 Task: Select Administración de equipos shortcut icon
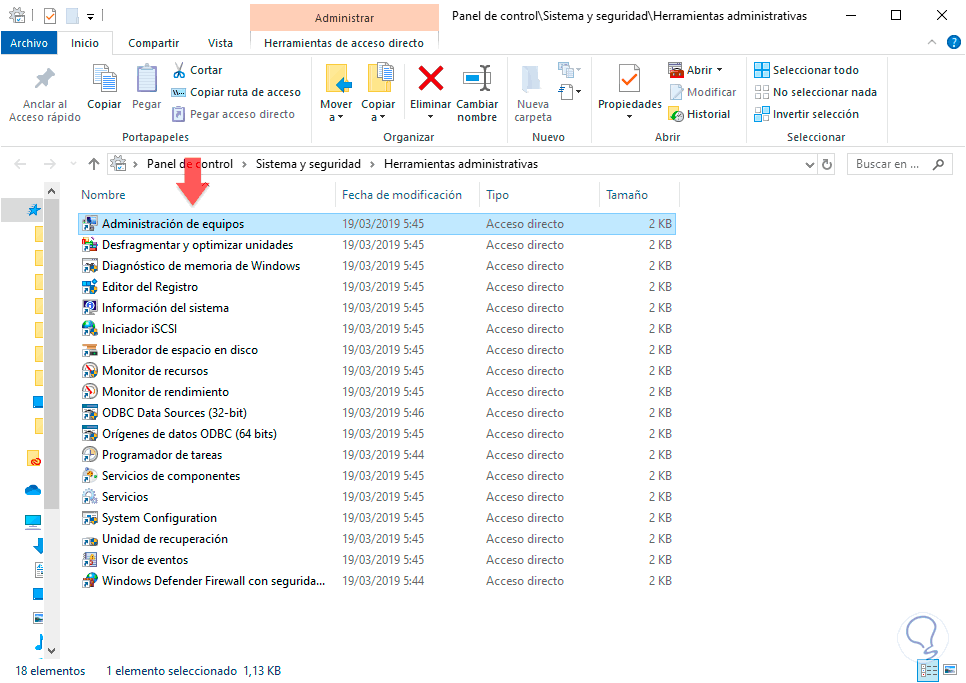click(90, 224)
